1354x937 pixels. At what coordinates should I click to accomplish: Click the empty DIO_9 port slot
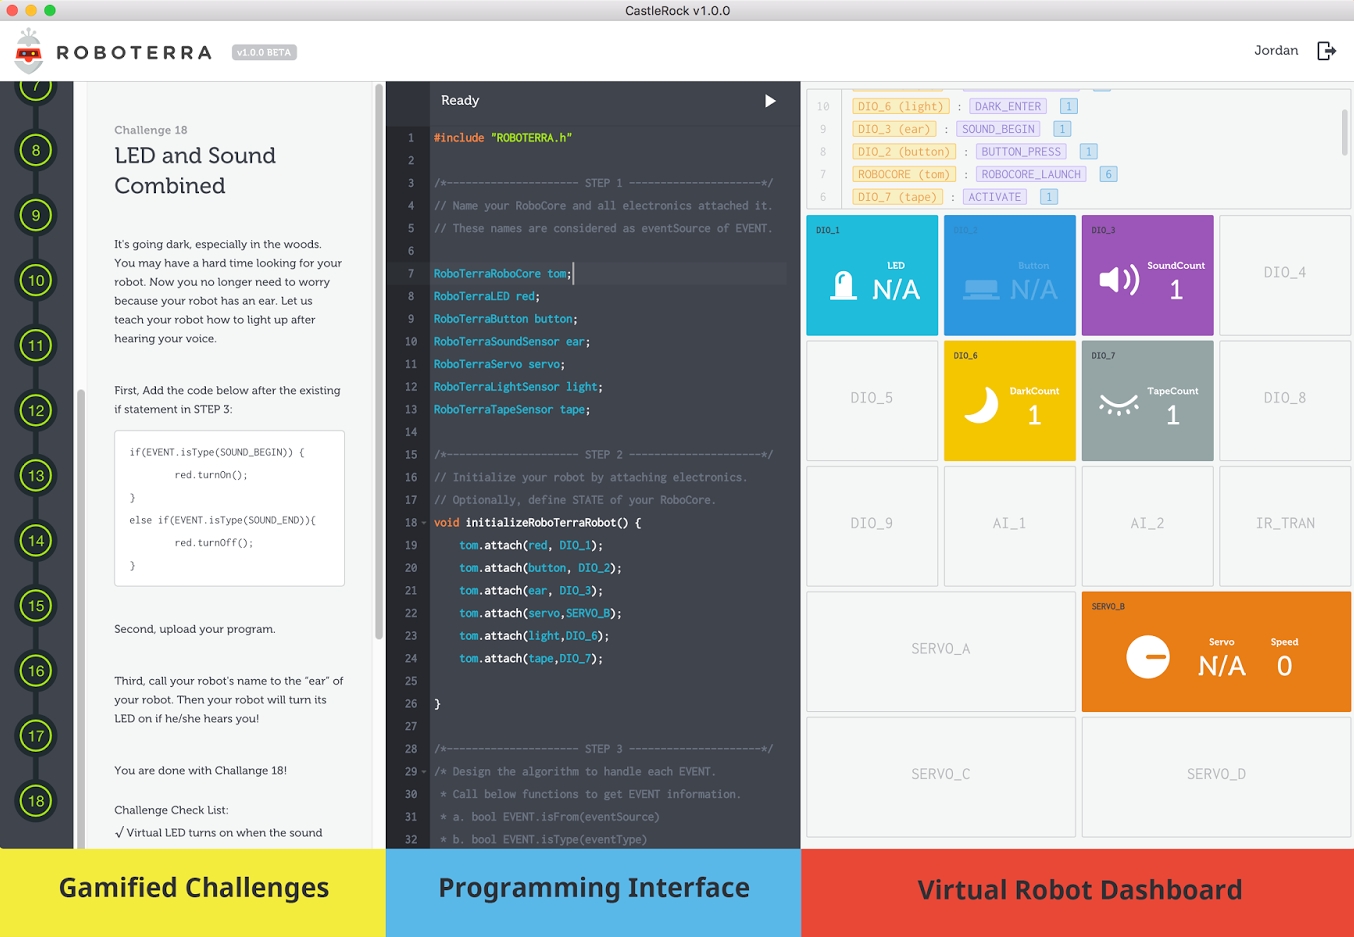[872, 526]
